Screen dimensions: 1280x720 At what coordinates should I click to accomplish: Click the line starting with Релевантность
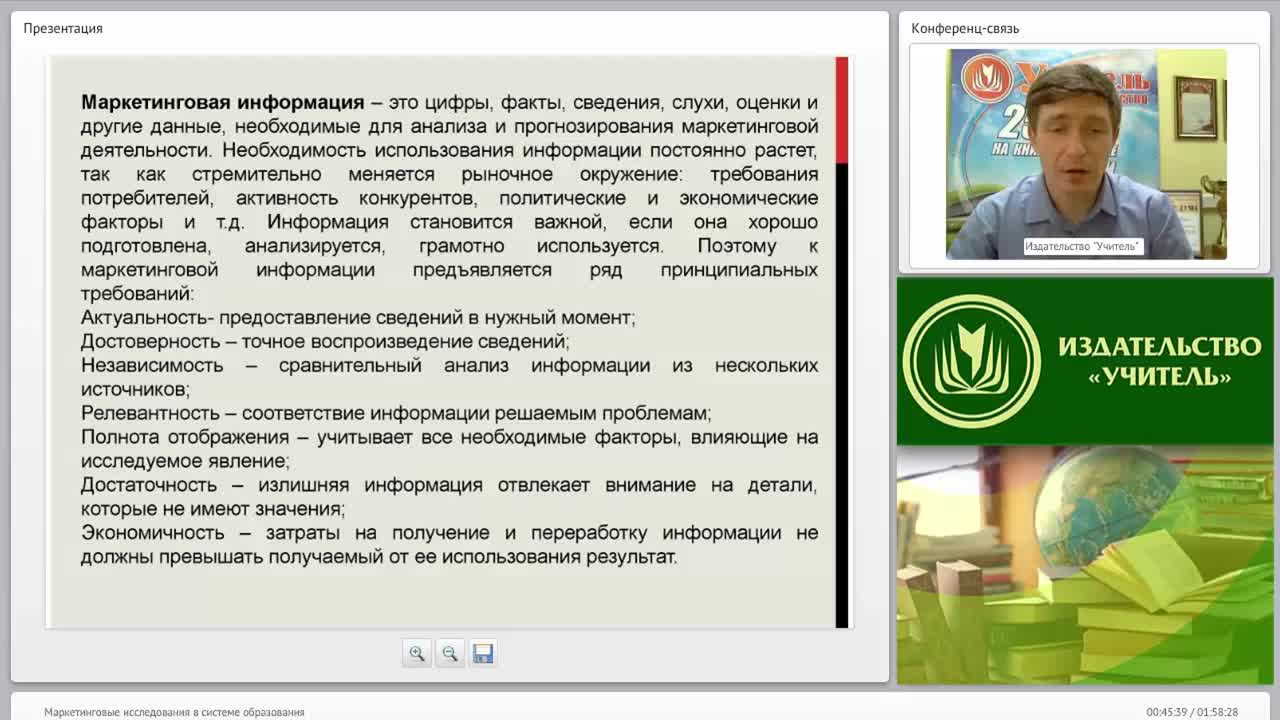(x=396, y=413)
